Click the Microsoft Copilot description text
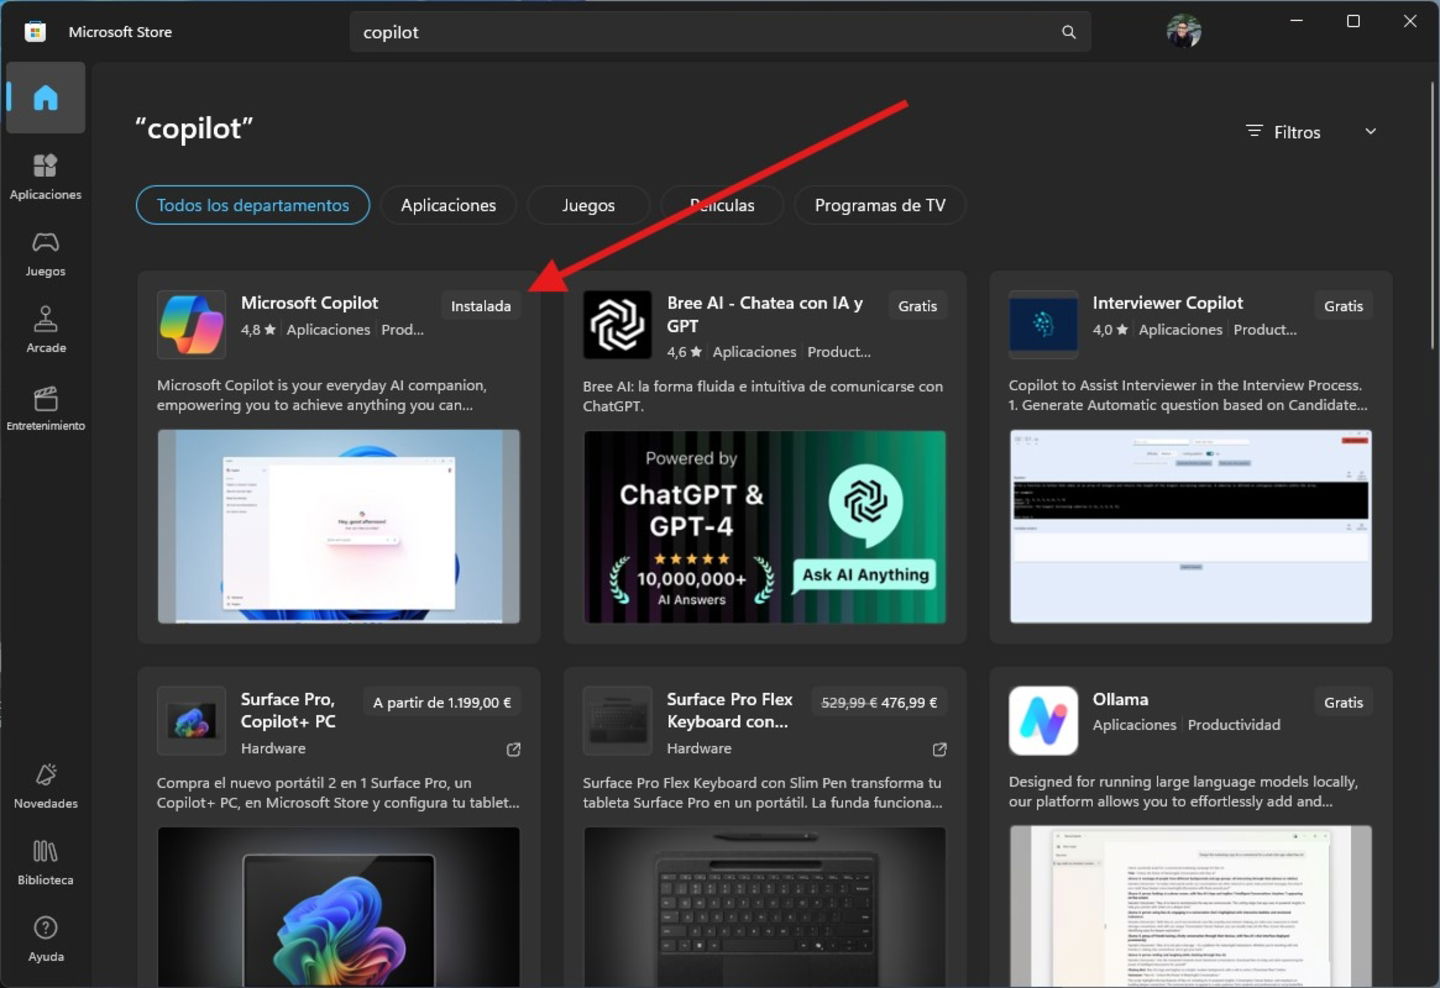The image size is (1440, 988). point(322,395)
